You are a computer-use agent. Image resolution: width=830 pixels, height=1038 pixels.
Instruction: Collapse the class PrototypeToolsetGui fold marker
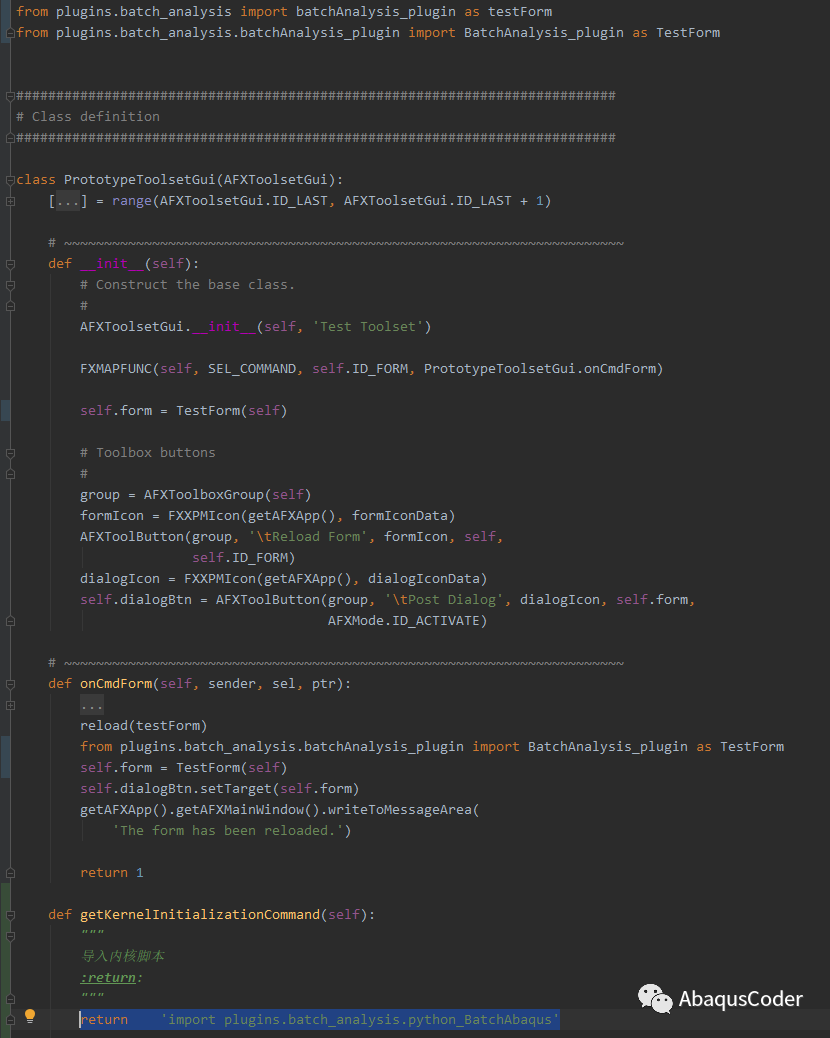pos(10,180)
